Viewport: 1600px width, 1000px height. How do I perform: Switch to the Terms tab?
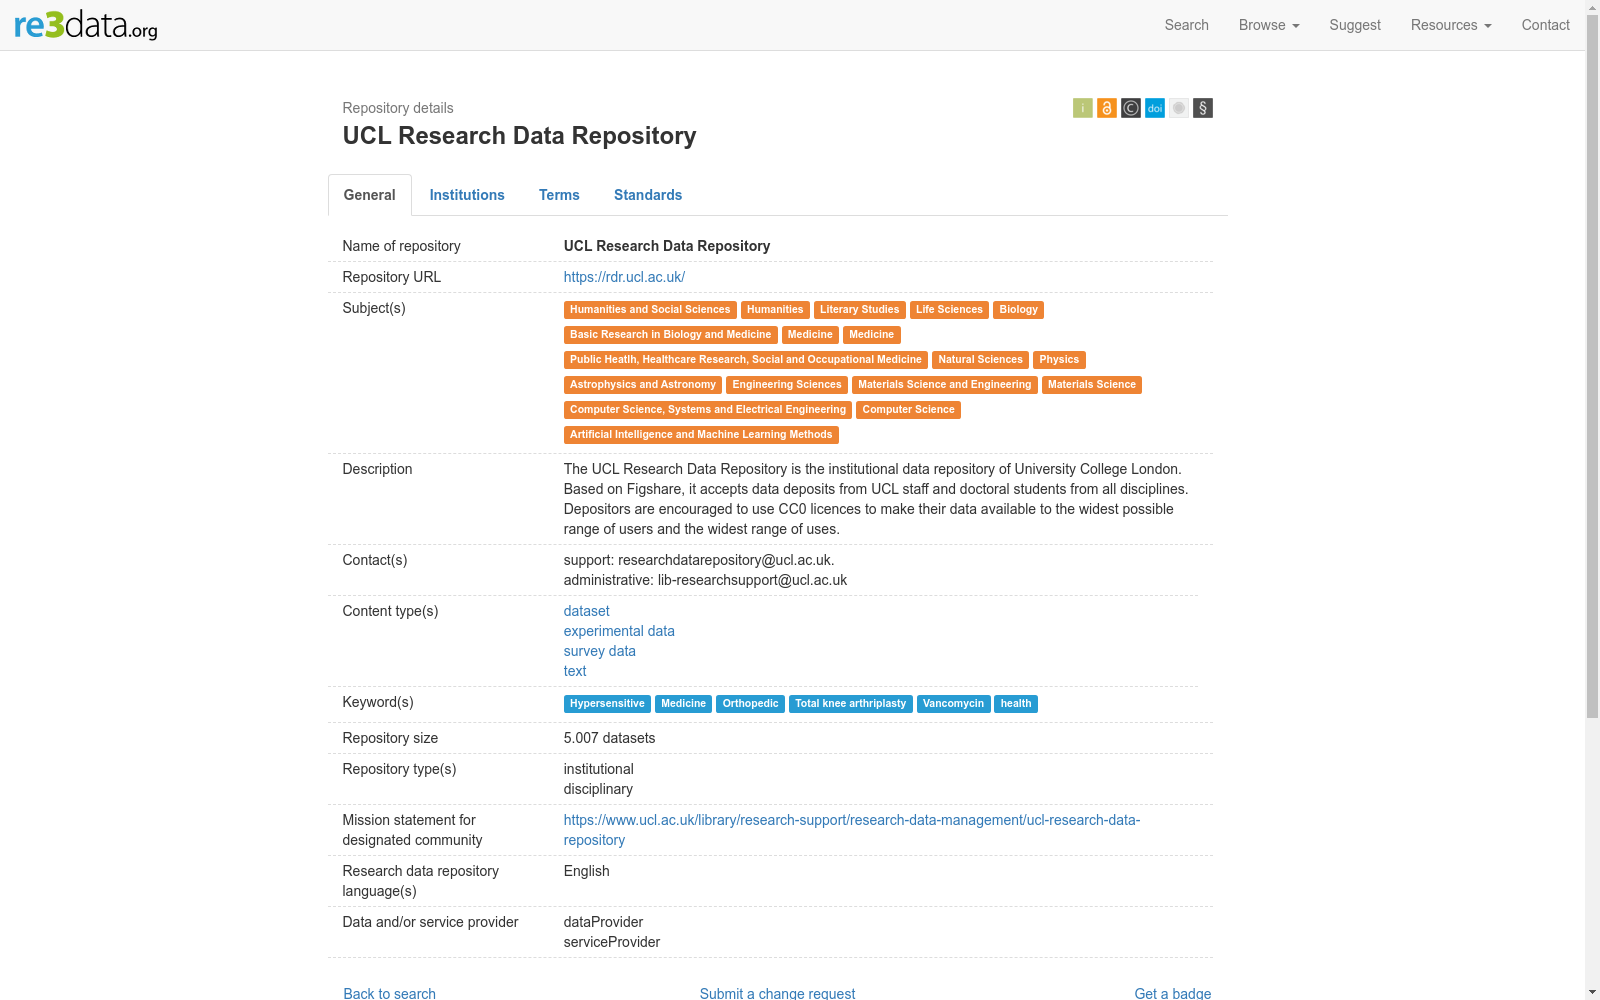point(559,195)
